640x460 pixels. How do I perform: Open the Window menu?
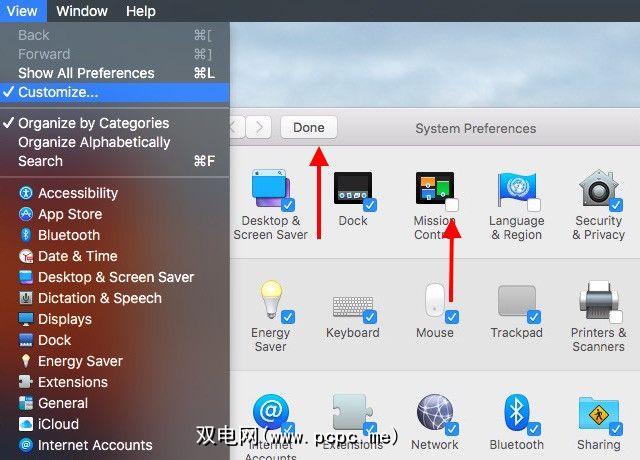coord(82,11)
